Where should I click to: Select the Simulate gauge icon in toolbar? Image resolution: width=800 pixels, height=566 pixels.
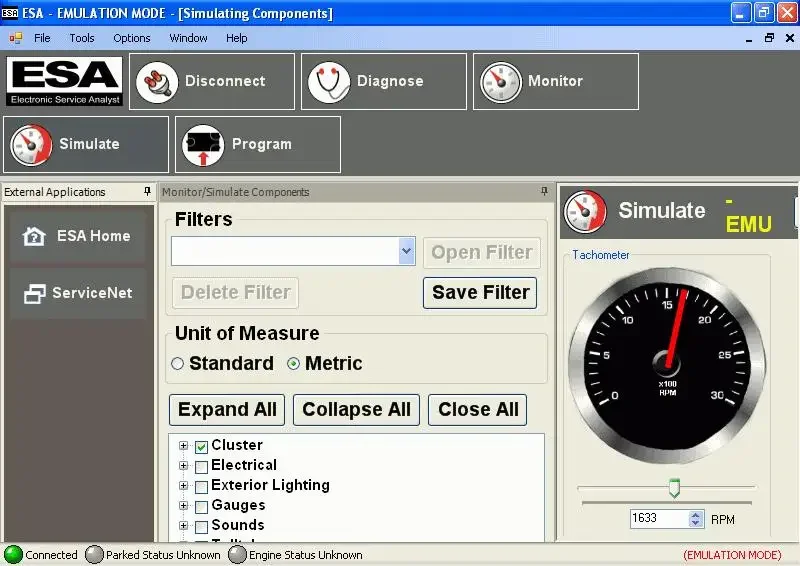pyautogui.click(x=31, y=145)
